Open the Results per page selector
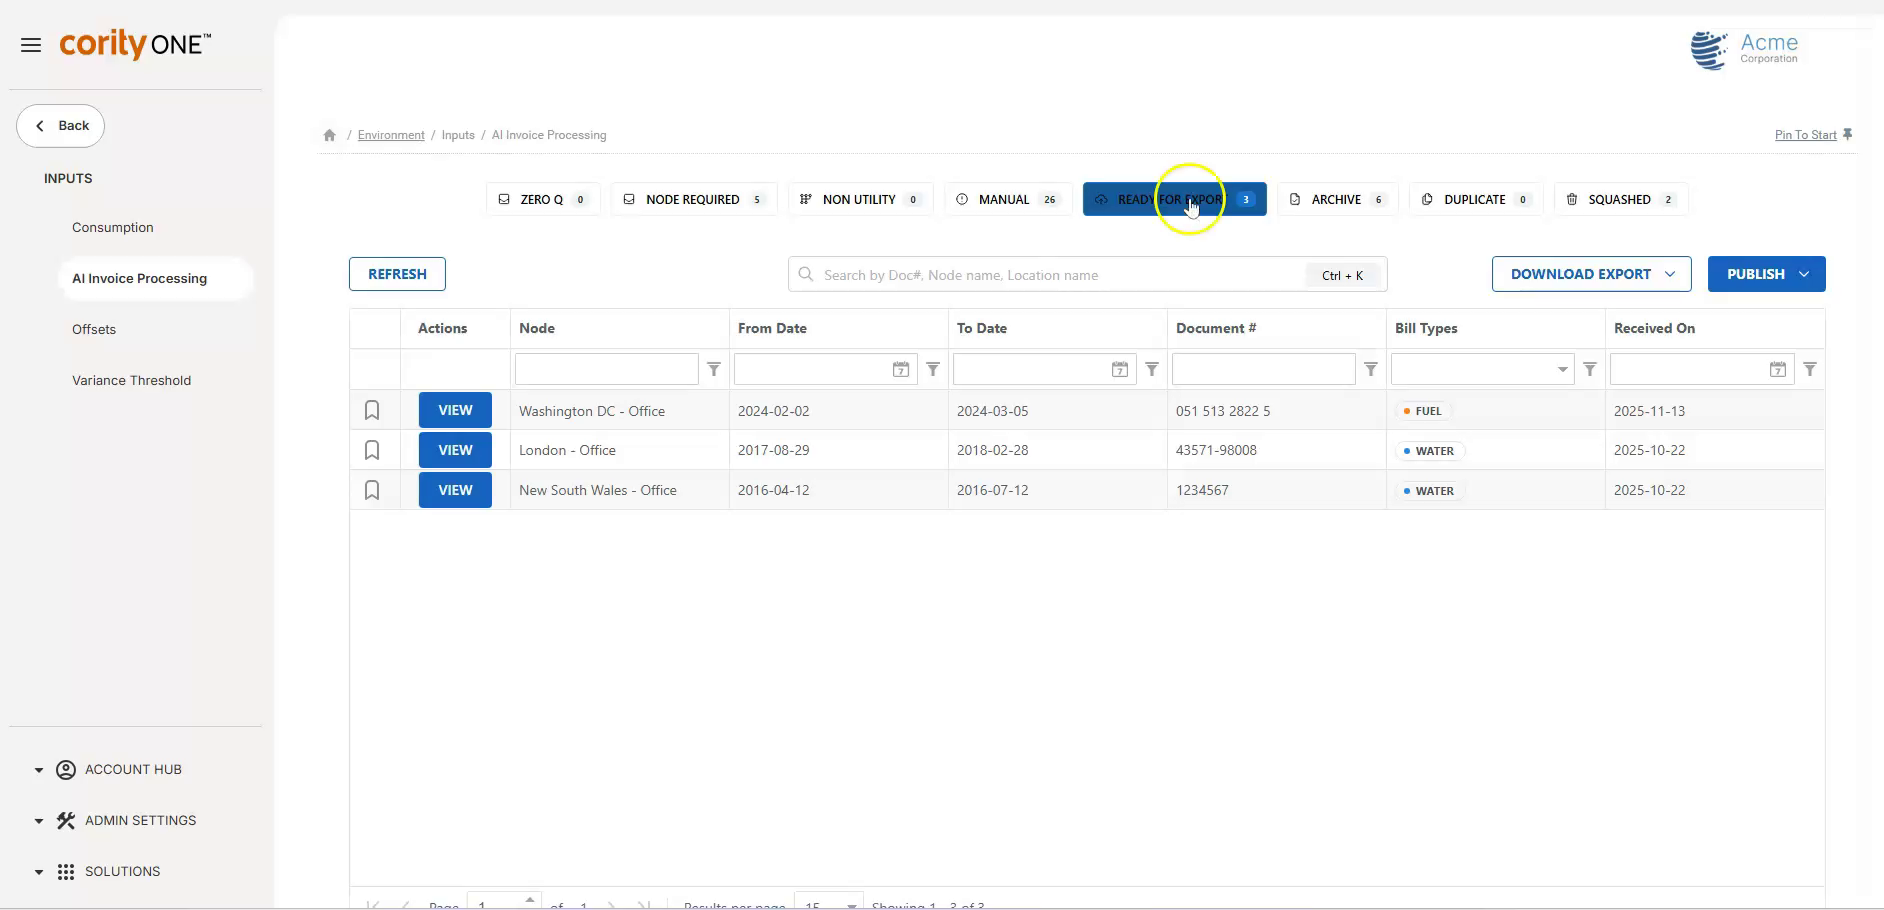The height and width of the screenshot is (910, 1884). point(828,902)
